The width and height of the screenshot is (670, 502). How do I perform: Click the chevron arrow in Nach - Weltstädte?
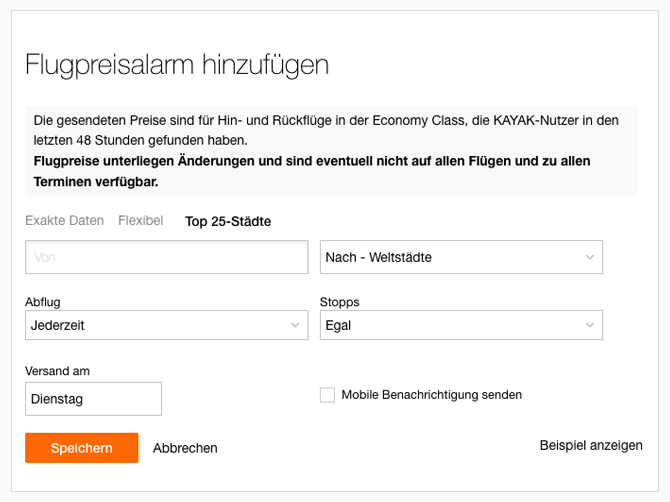590,257
